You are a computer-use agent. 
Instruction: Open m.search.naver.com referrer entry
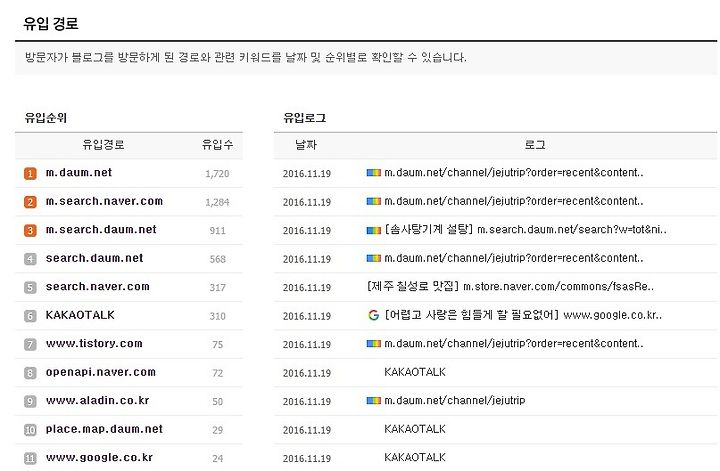click(104, 201)
